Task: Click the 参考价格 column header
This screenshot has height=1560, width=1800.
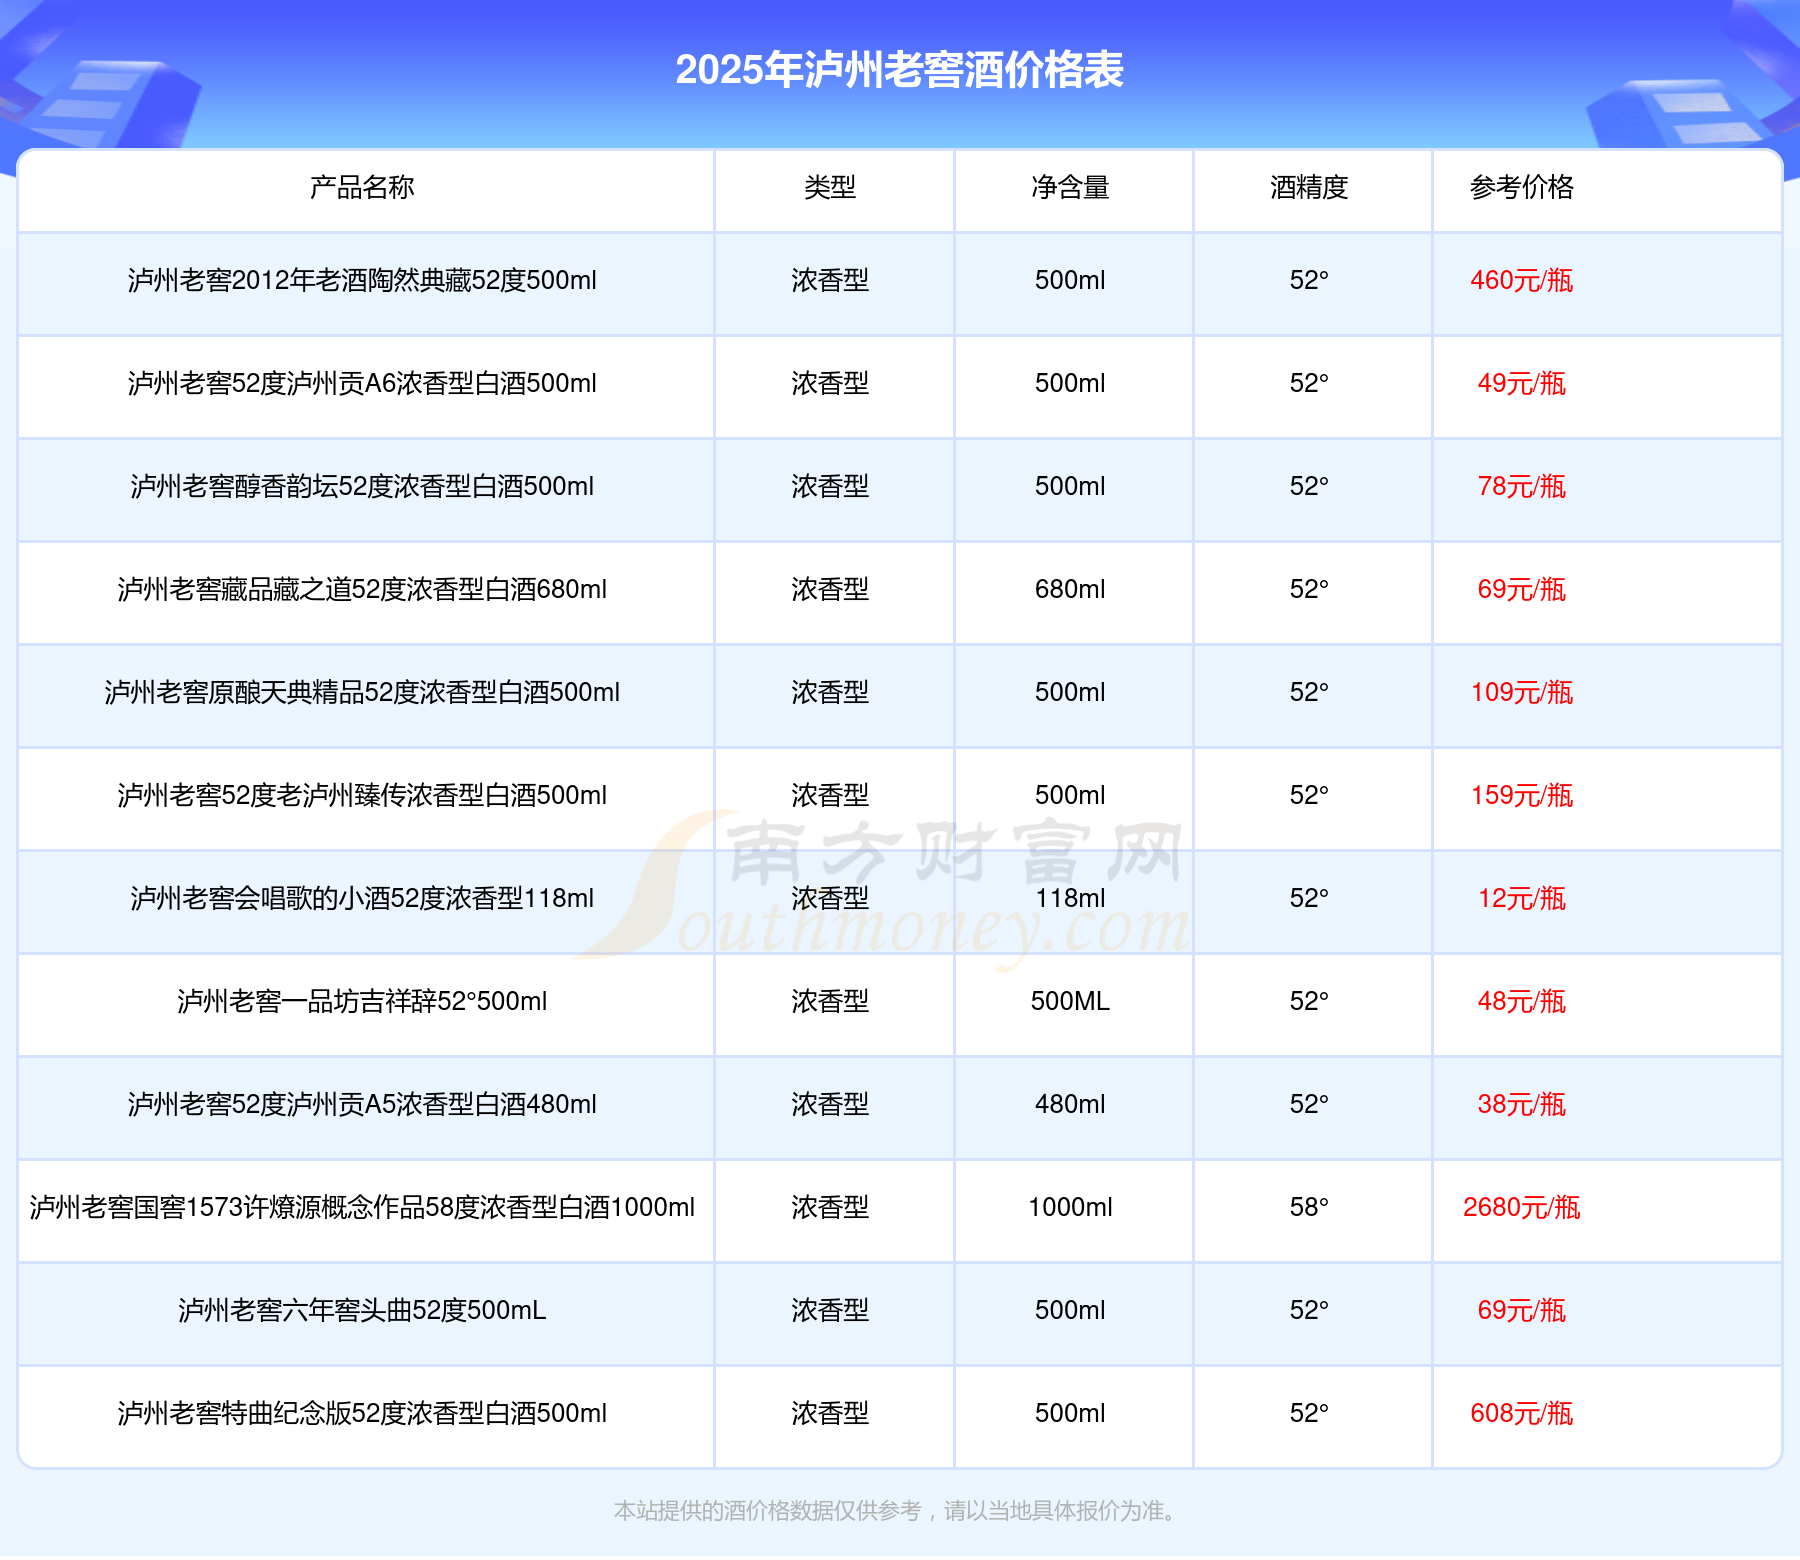Action: (x=1521, y=187)
